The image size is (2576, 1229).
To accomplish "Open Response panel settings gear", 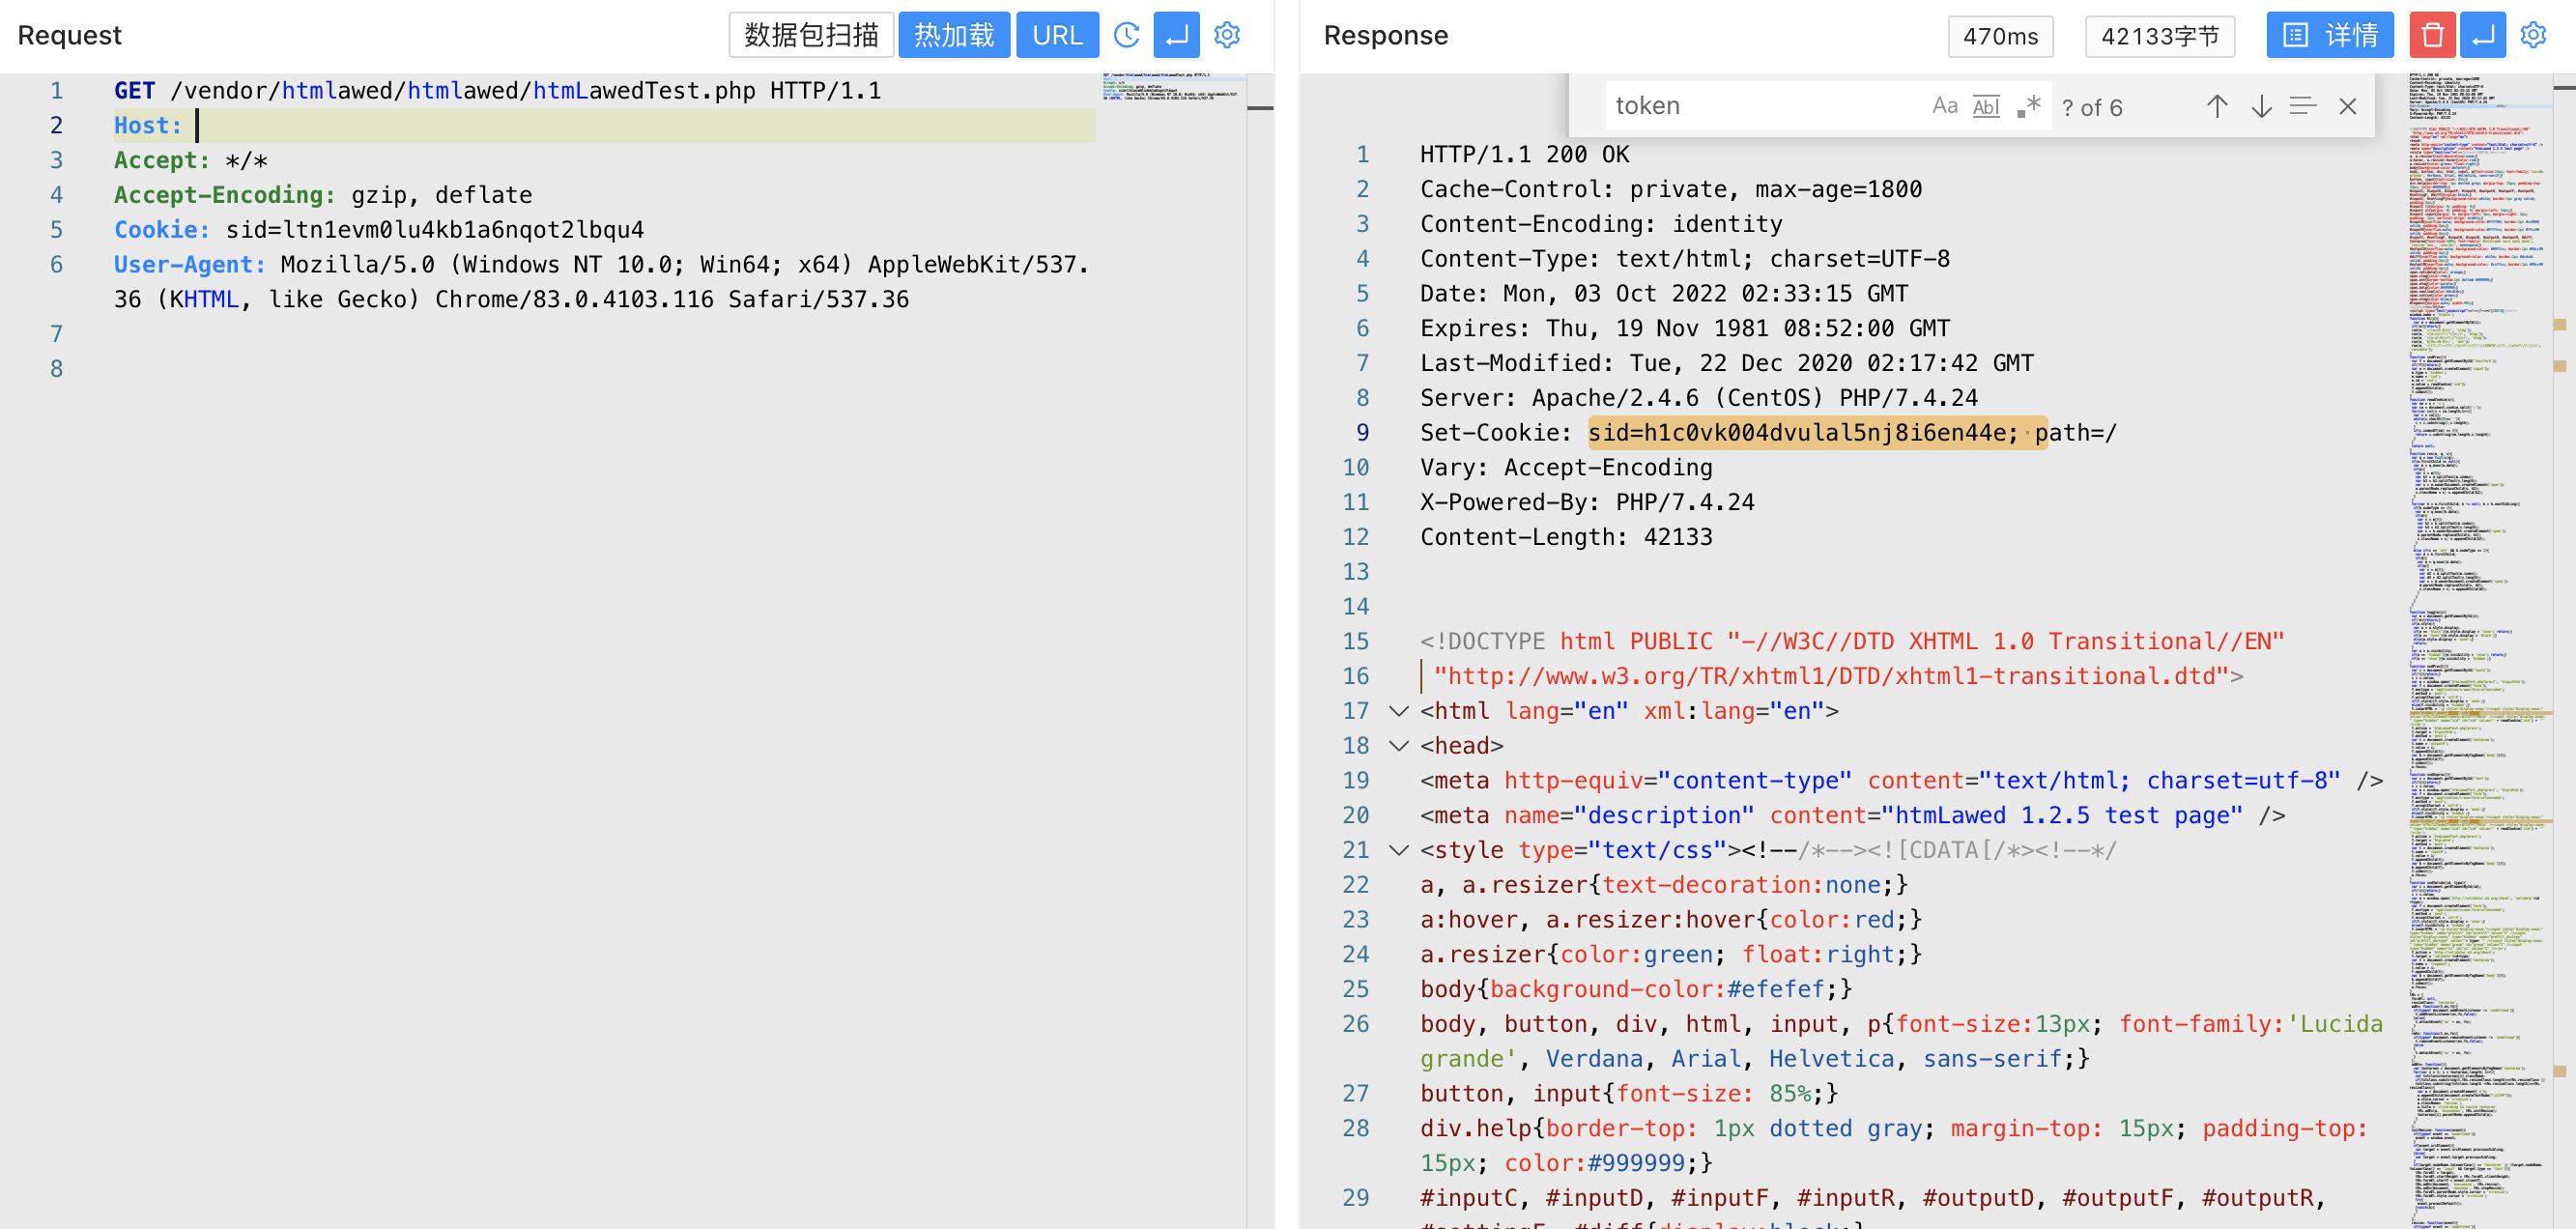I will tap(2533, 36).
